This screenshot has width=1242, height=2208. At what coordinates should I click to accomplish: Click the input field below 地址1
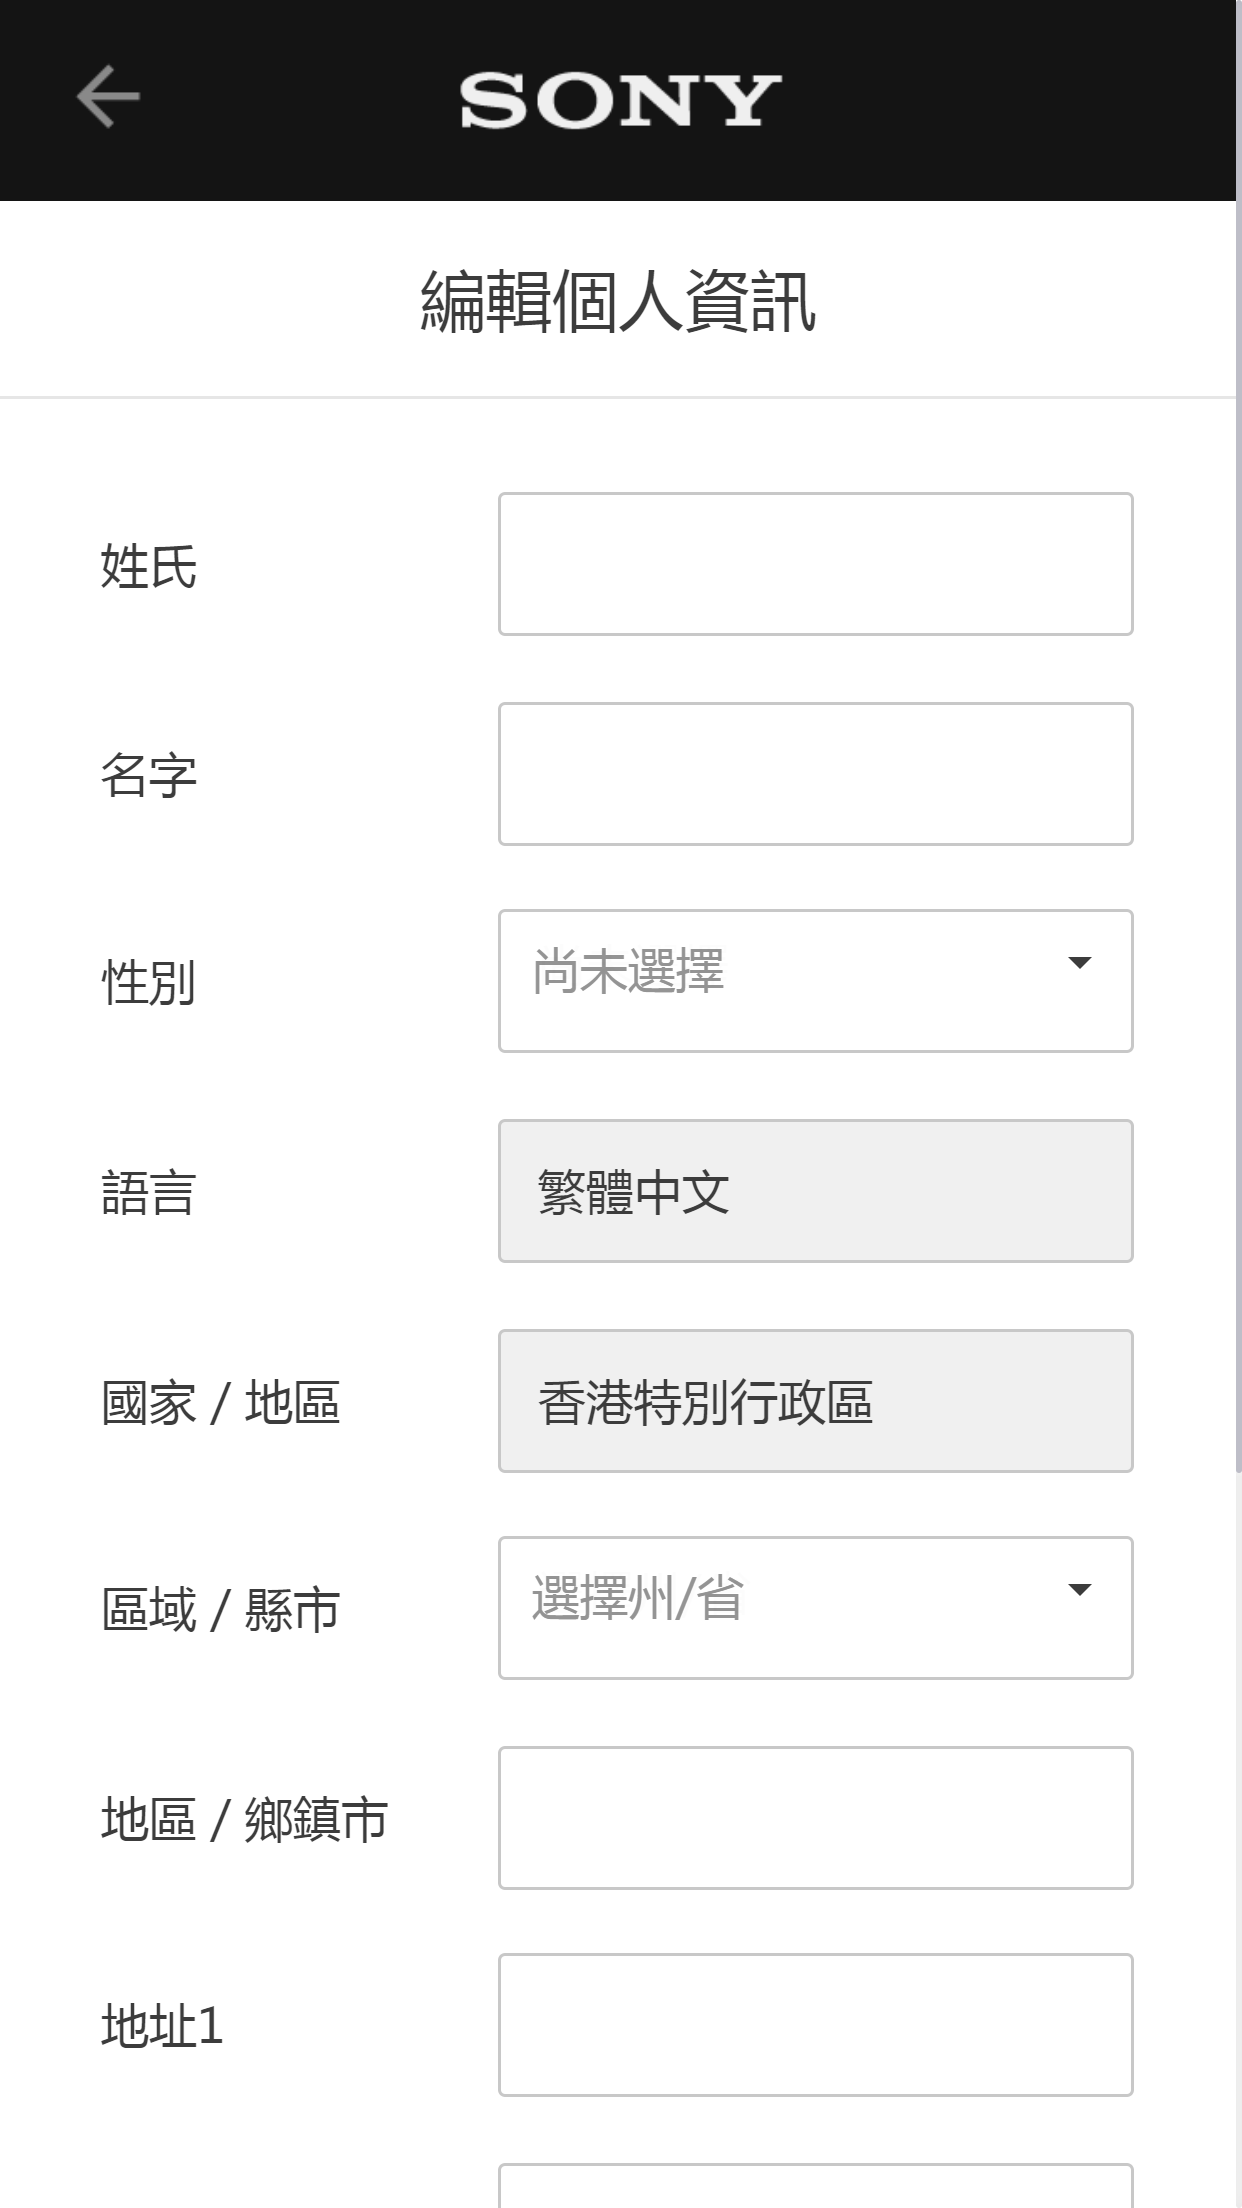click(815, 2190)
